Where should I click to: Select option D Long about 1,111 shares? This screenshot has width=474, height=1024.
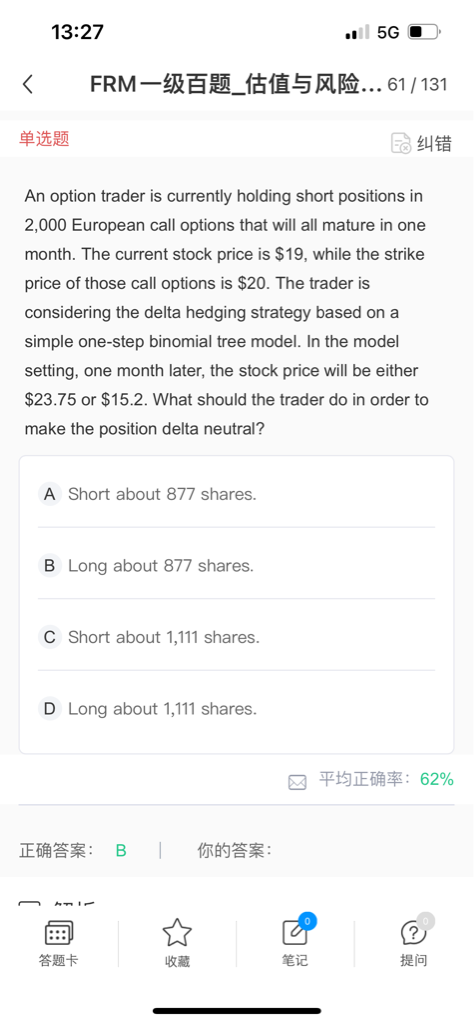pos(236,709)
